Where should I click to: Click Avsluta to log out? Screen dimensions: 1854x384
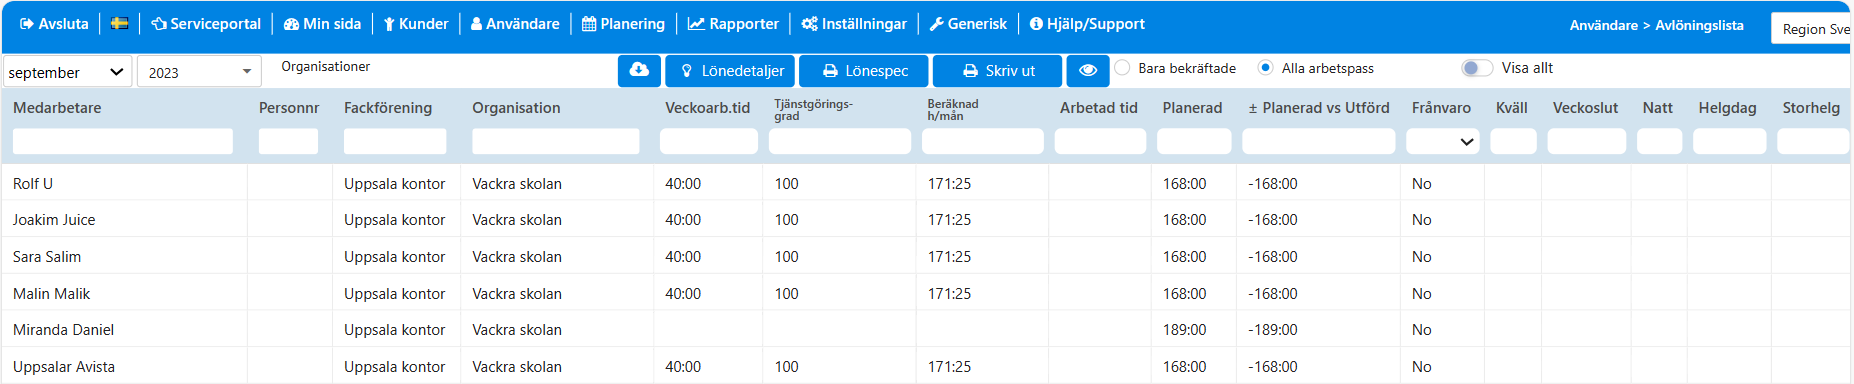(54, 24)
